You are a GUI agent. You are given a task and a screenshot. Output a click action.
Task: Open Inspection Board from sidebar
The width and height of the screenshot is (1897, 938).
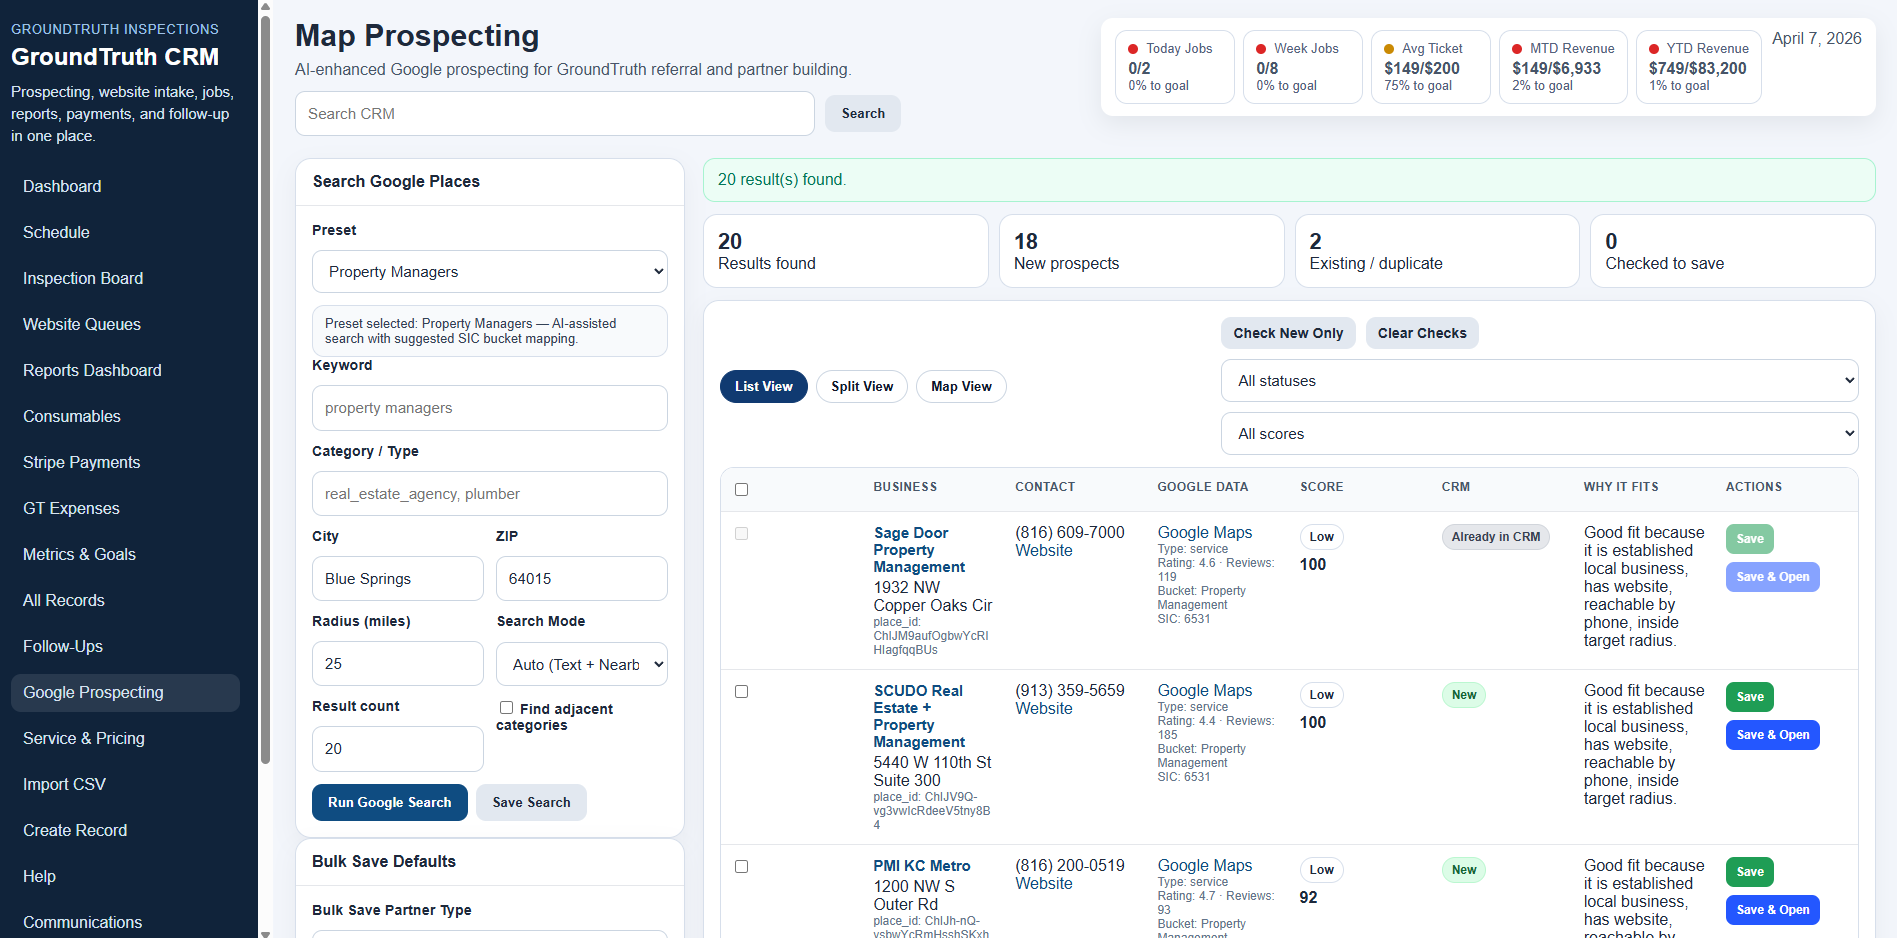point(125,279)
